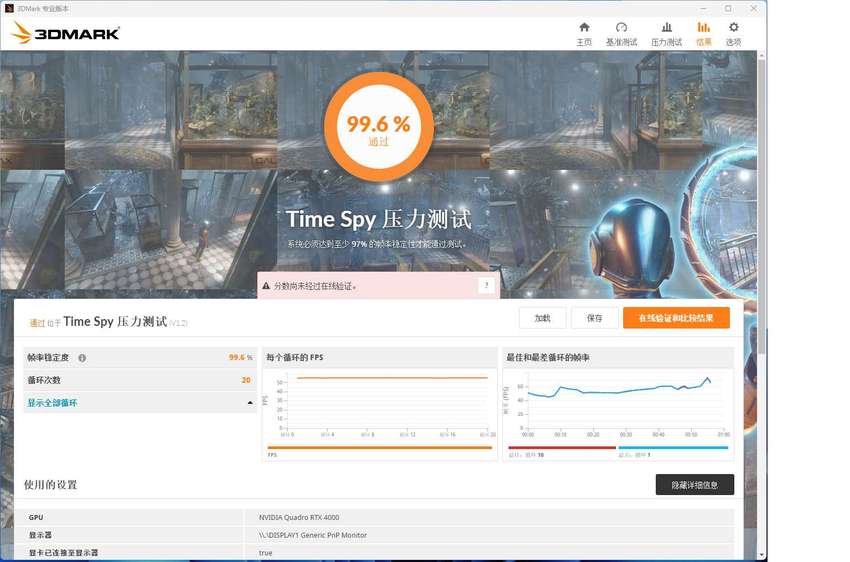This screenshot has height=562, width=850.
Task: Click the Hide Details (隐藏详细信息) button
Action: pos(694,485)
